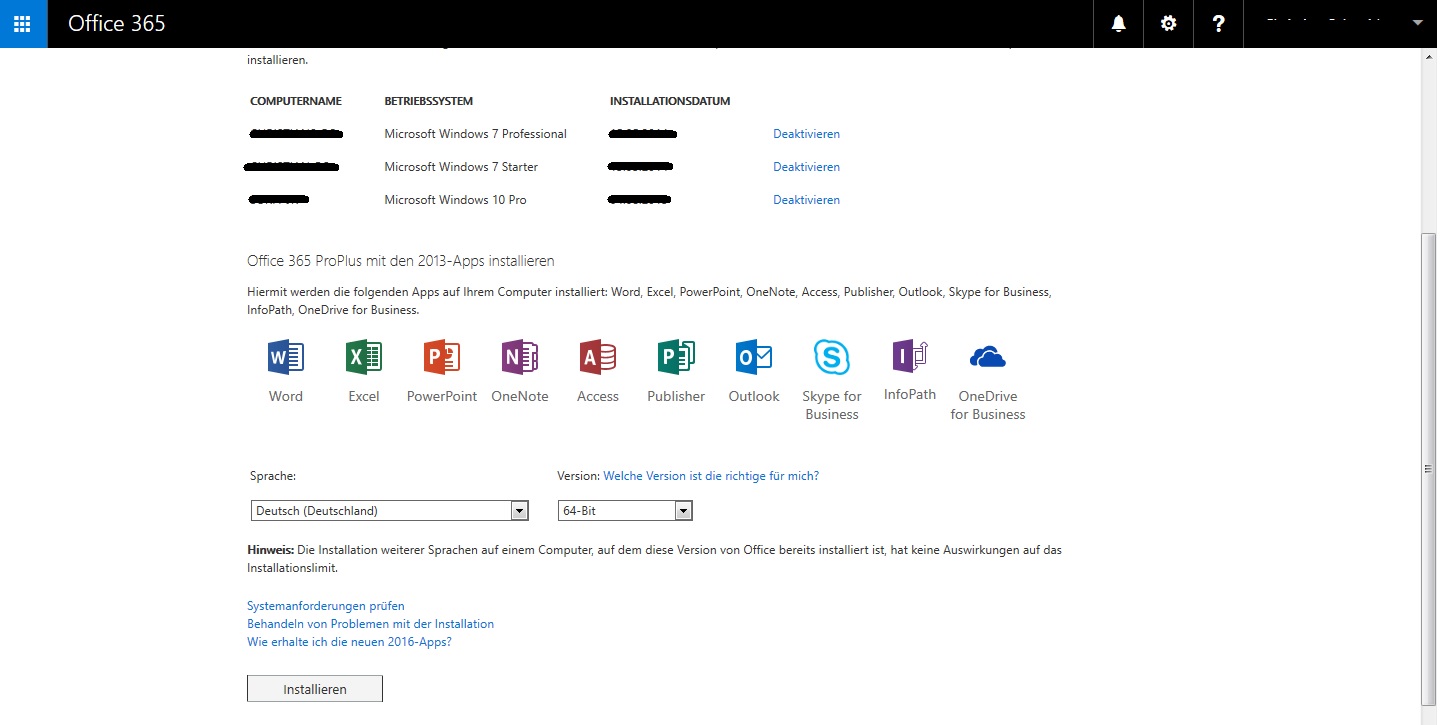Click the Excel app icon
This screenshot has width=1440, height=725.
coord(363,357)
